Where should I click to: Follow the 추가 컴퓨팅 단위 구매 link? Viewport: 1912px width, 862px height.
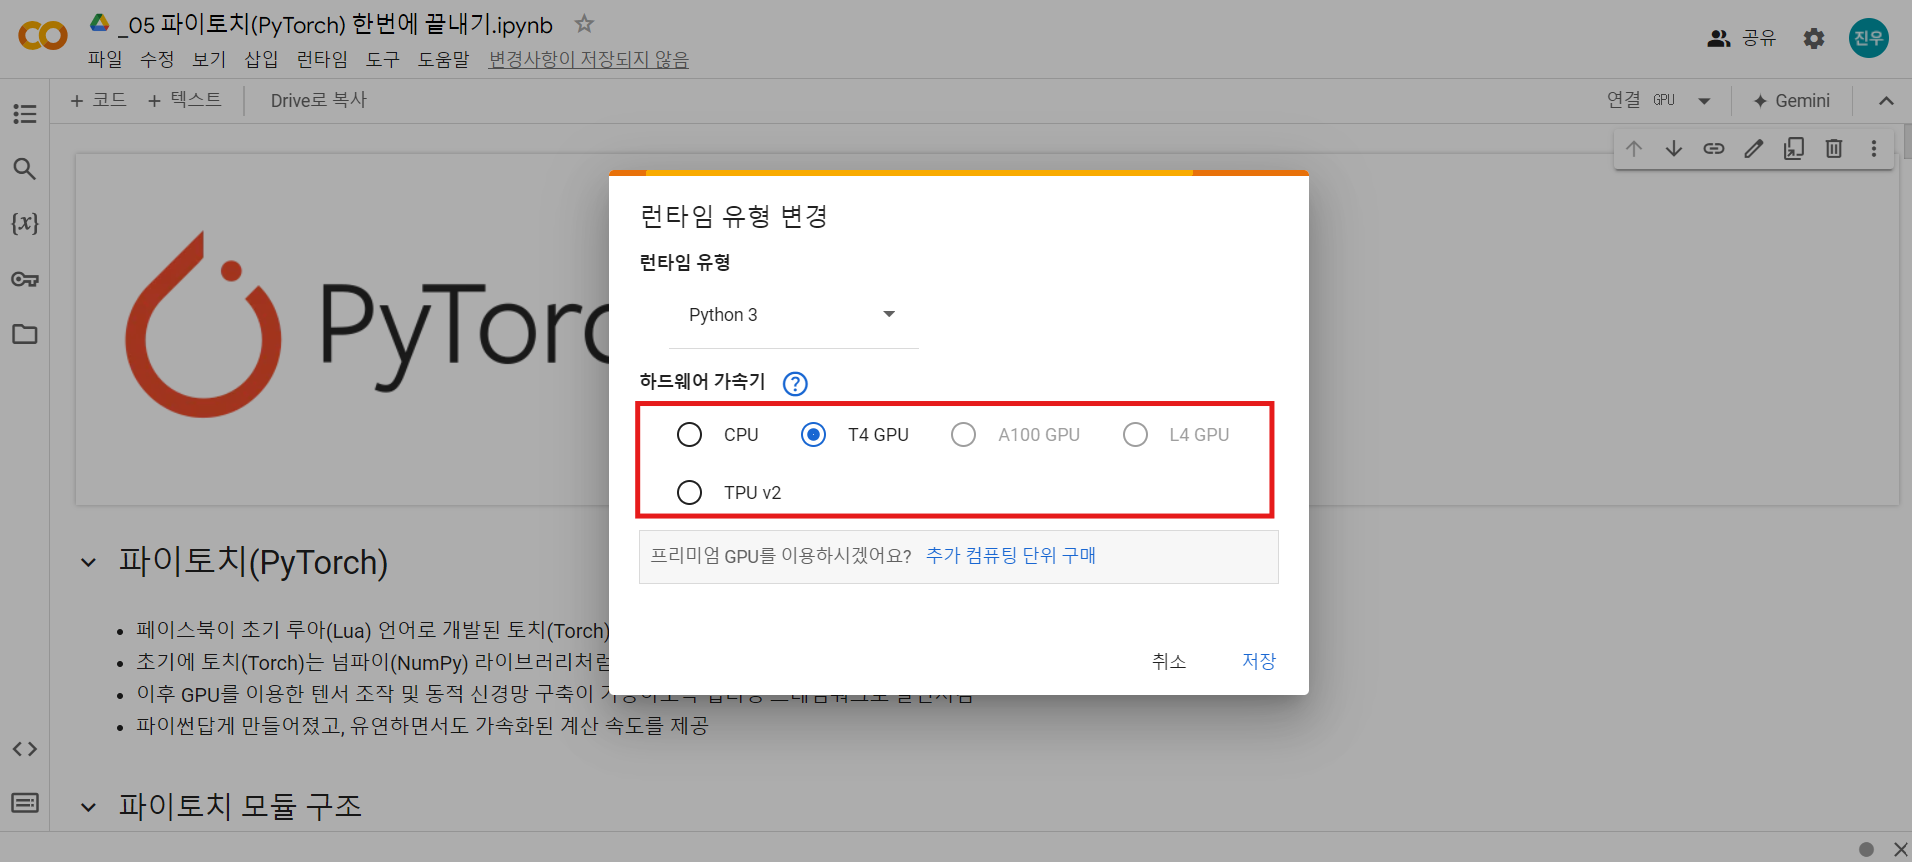(x=1011, y=556)
